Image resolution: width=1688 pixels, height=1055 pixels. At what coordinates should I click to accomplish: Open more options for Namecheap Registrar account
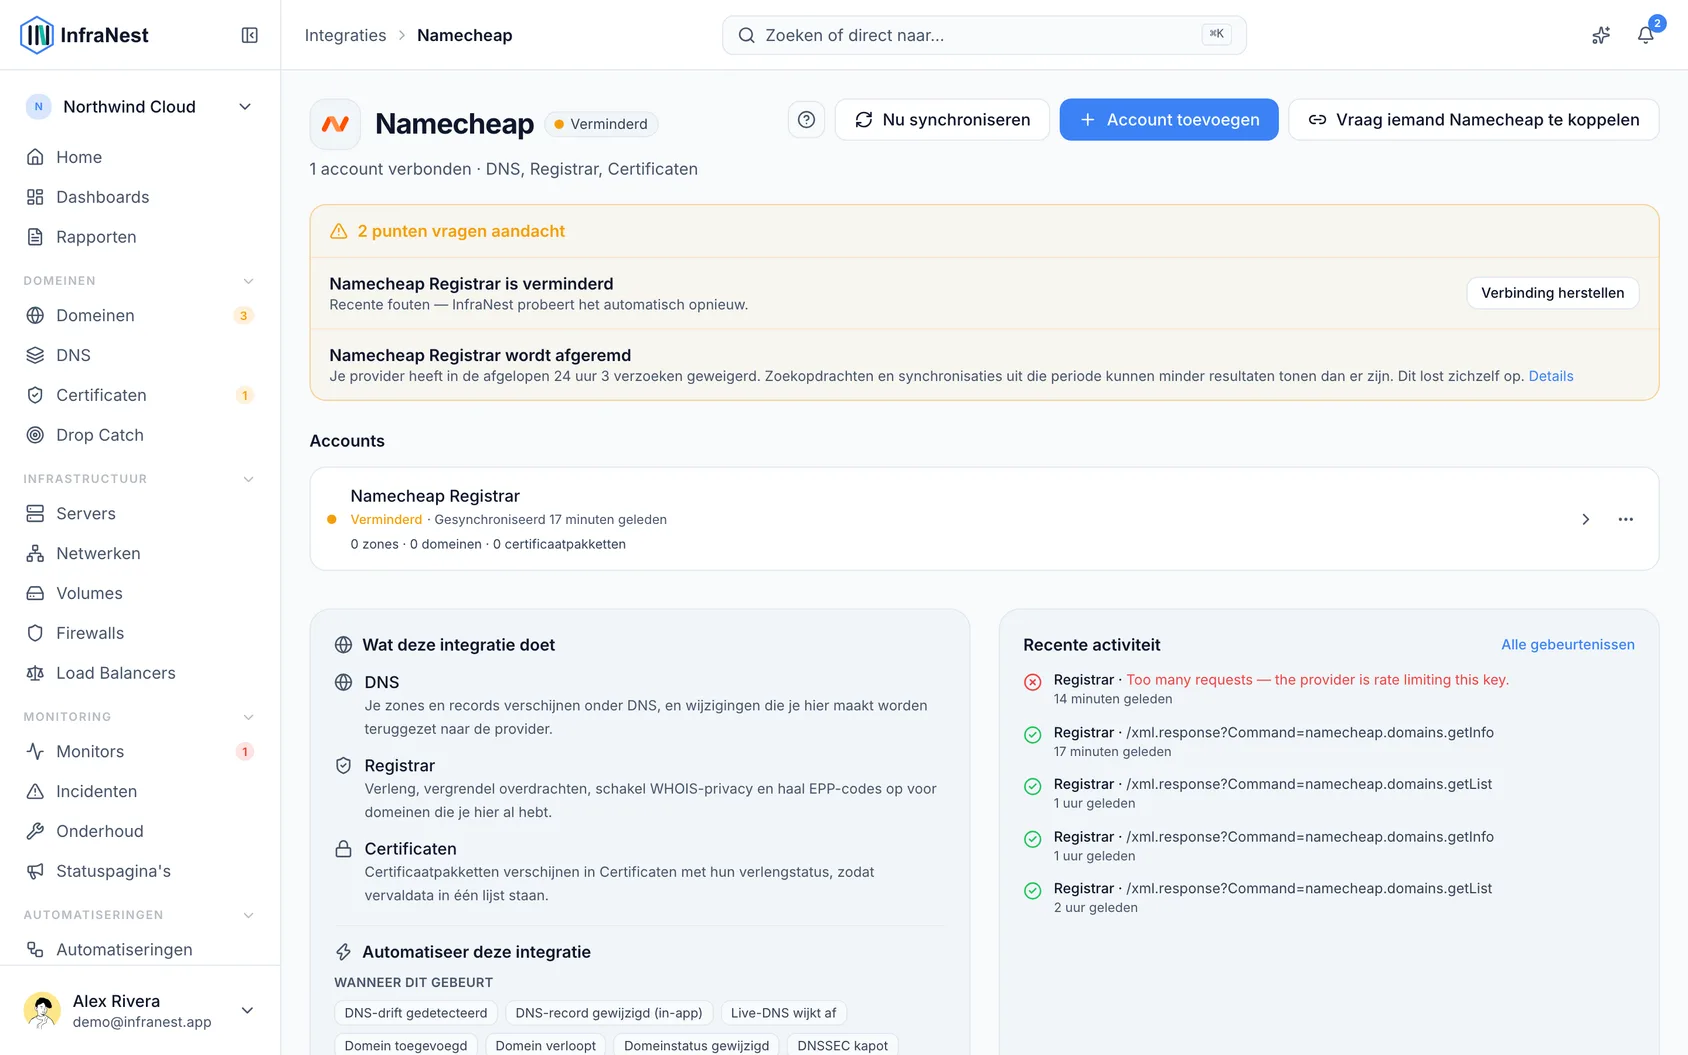pyautogui.click(x=1626, y=519)
